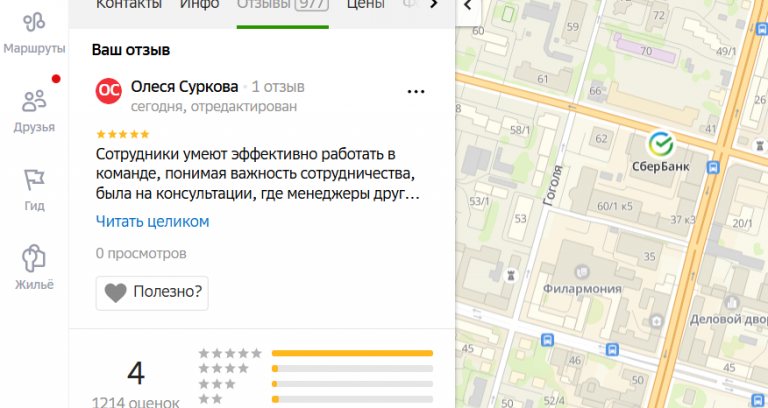Click building 49/1 label on map
This screenshot has height=408, width=768.
[726, 51]
